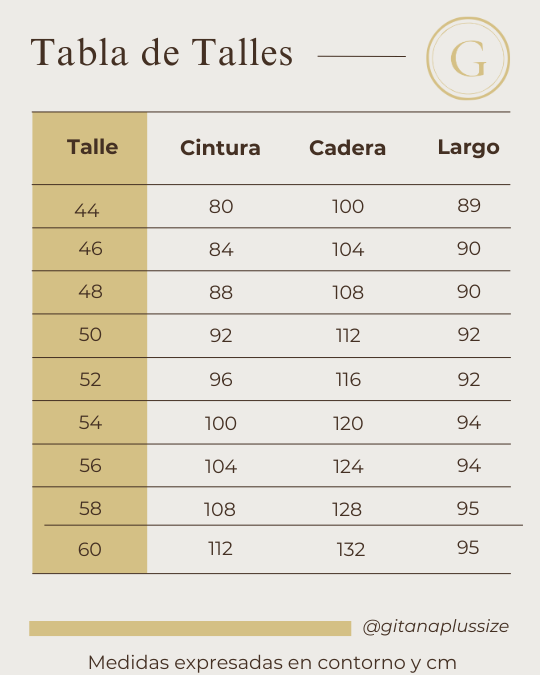
Task: Click size 54 in the Talle column
Action: (90, 423)
